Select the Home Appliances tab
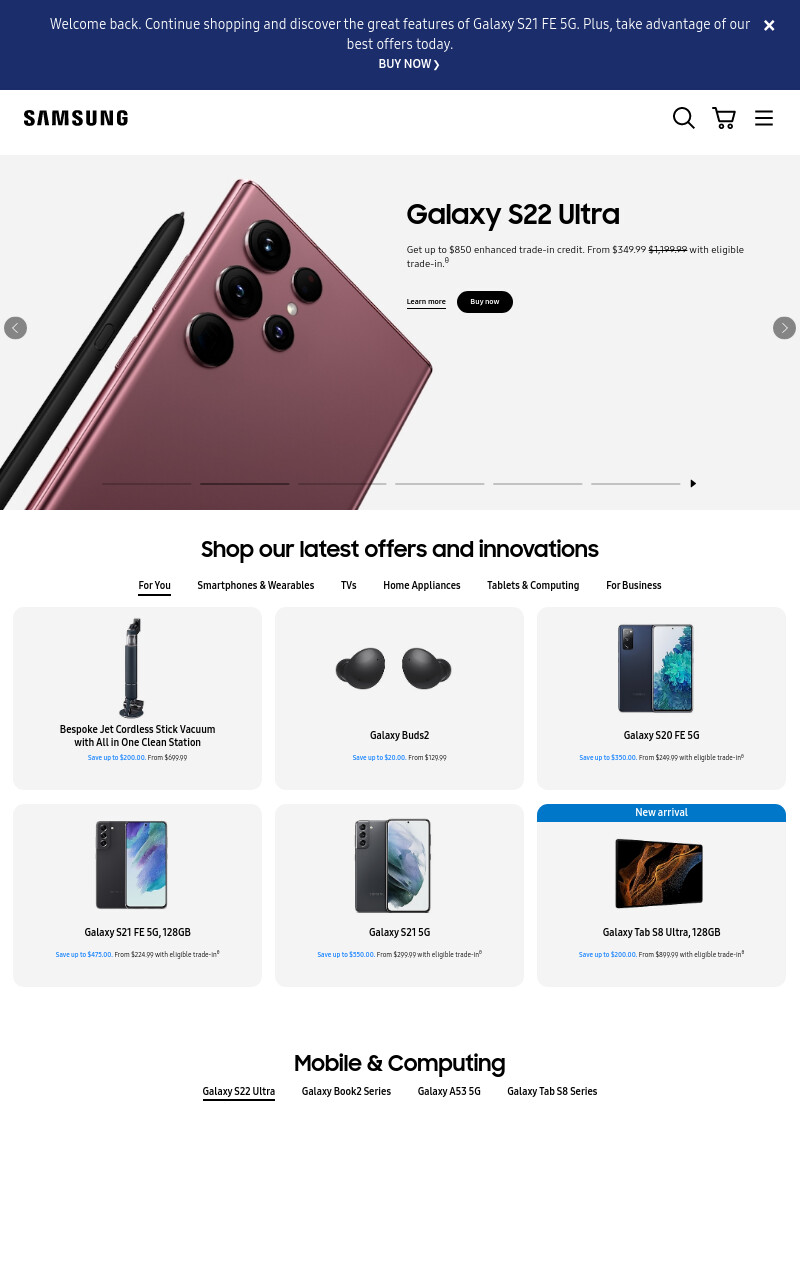The height and width of the screenshot is (1280, 800). [422, 586]
